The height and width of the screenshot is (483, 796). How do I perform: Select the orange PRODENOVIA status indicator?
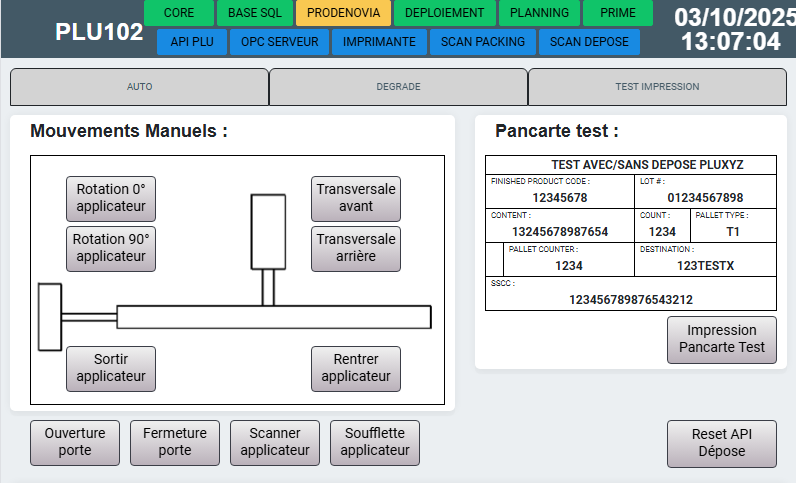(x=343, y=13)
